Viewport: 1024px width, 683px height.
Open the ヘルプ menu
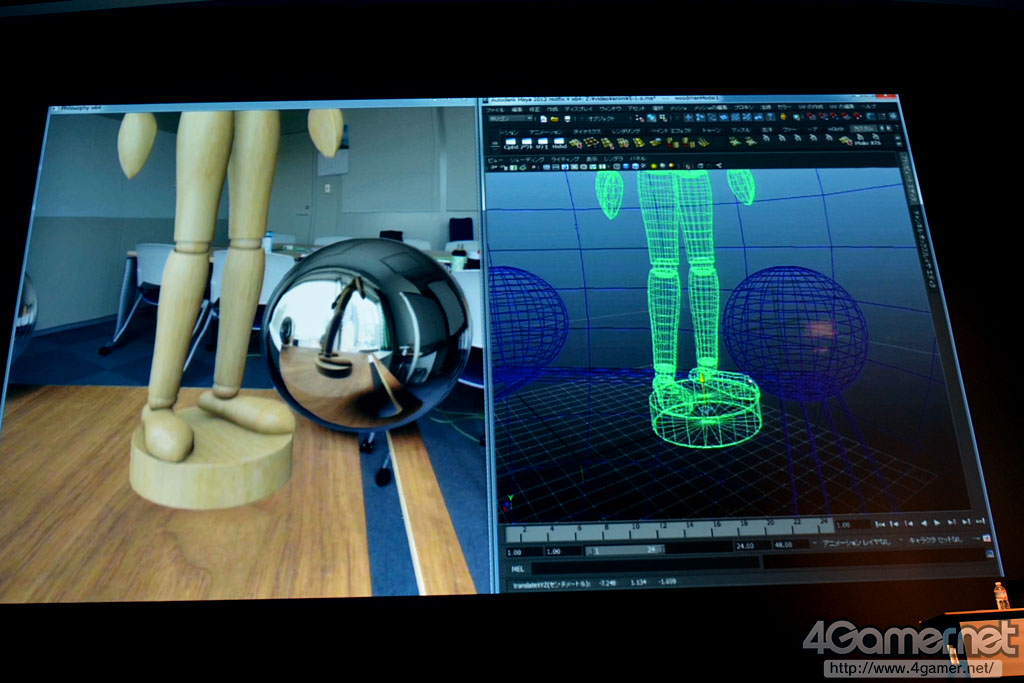pos(868,106)
